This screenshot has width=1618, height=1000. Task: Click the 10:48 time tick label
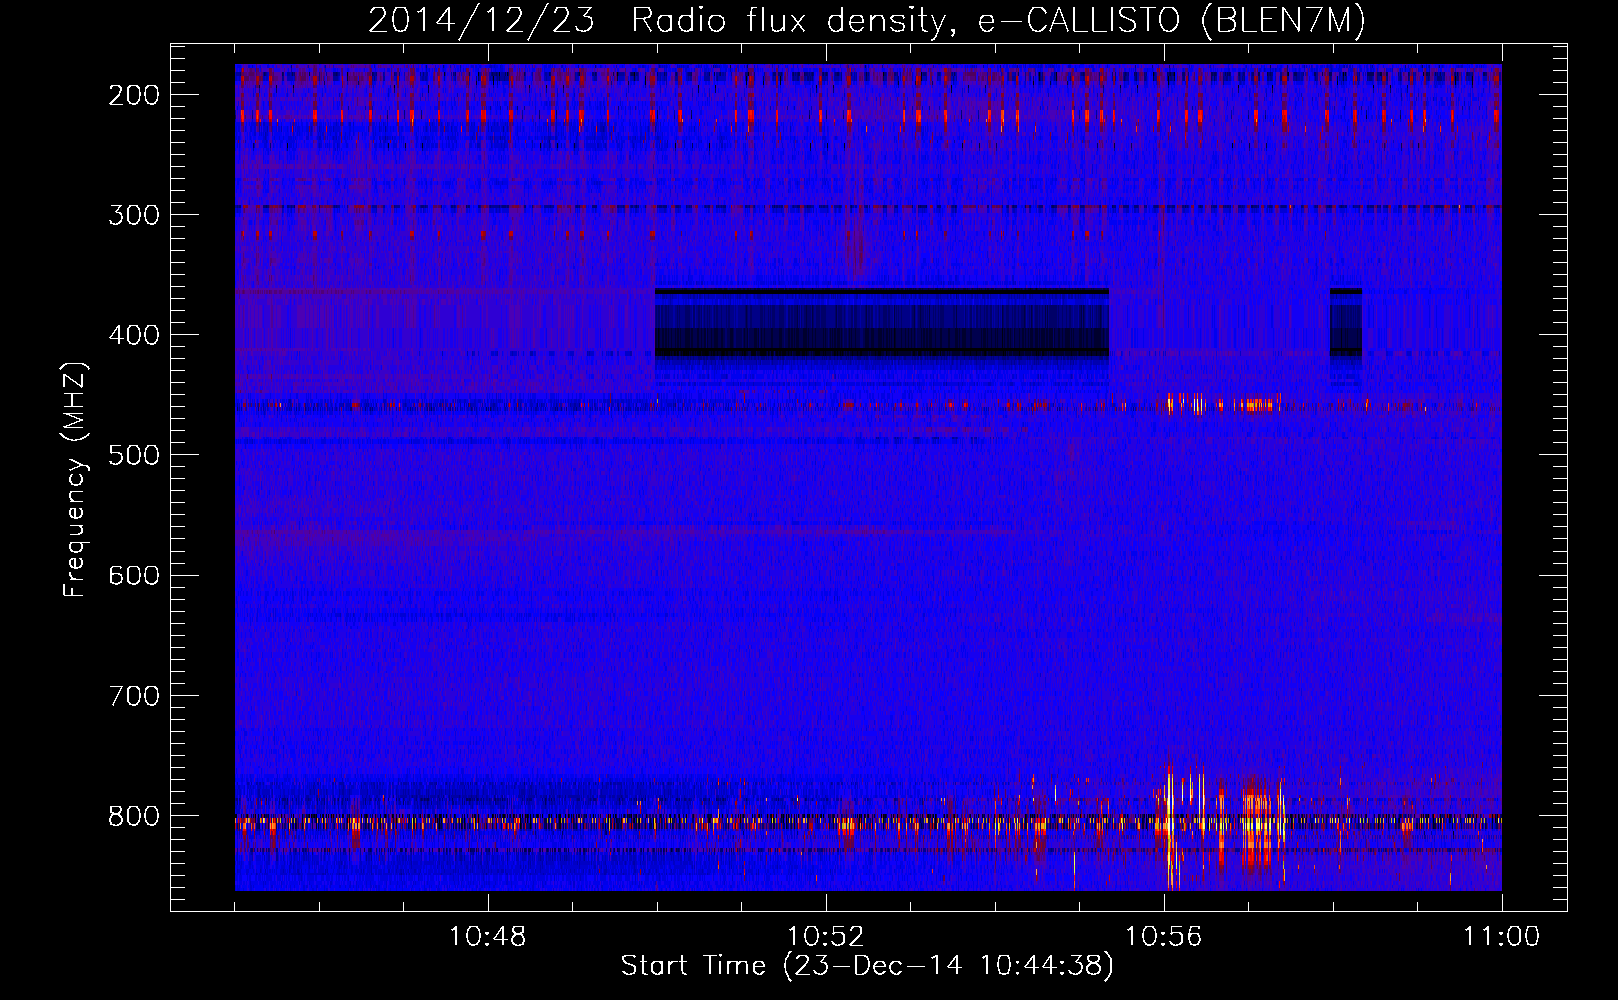(488, 937)
